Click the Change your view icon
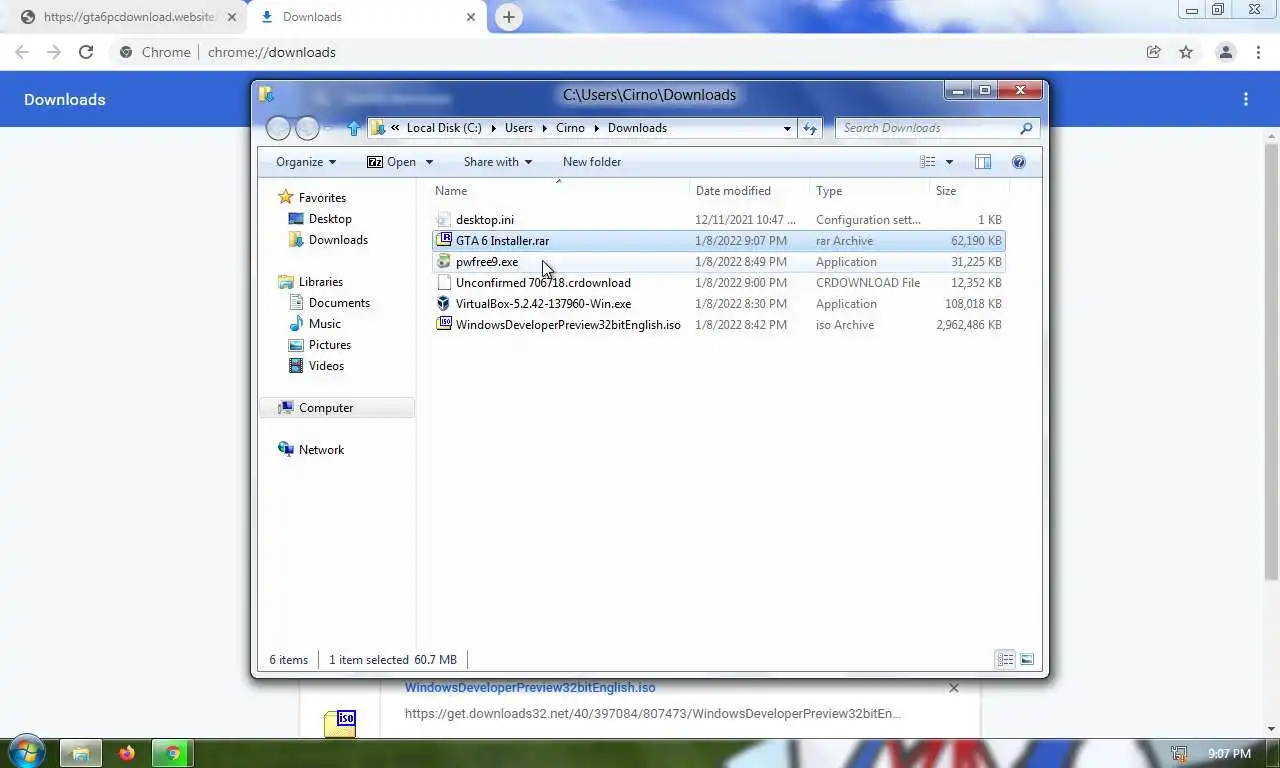Image resolution: width=1280 pixels, height=768 pixels. point(928,162)
